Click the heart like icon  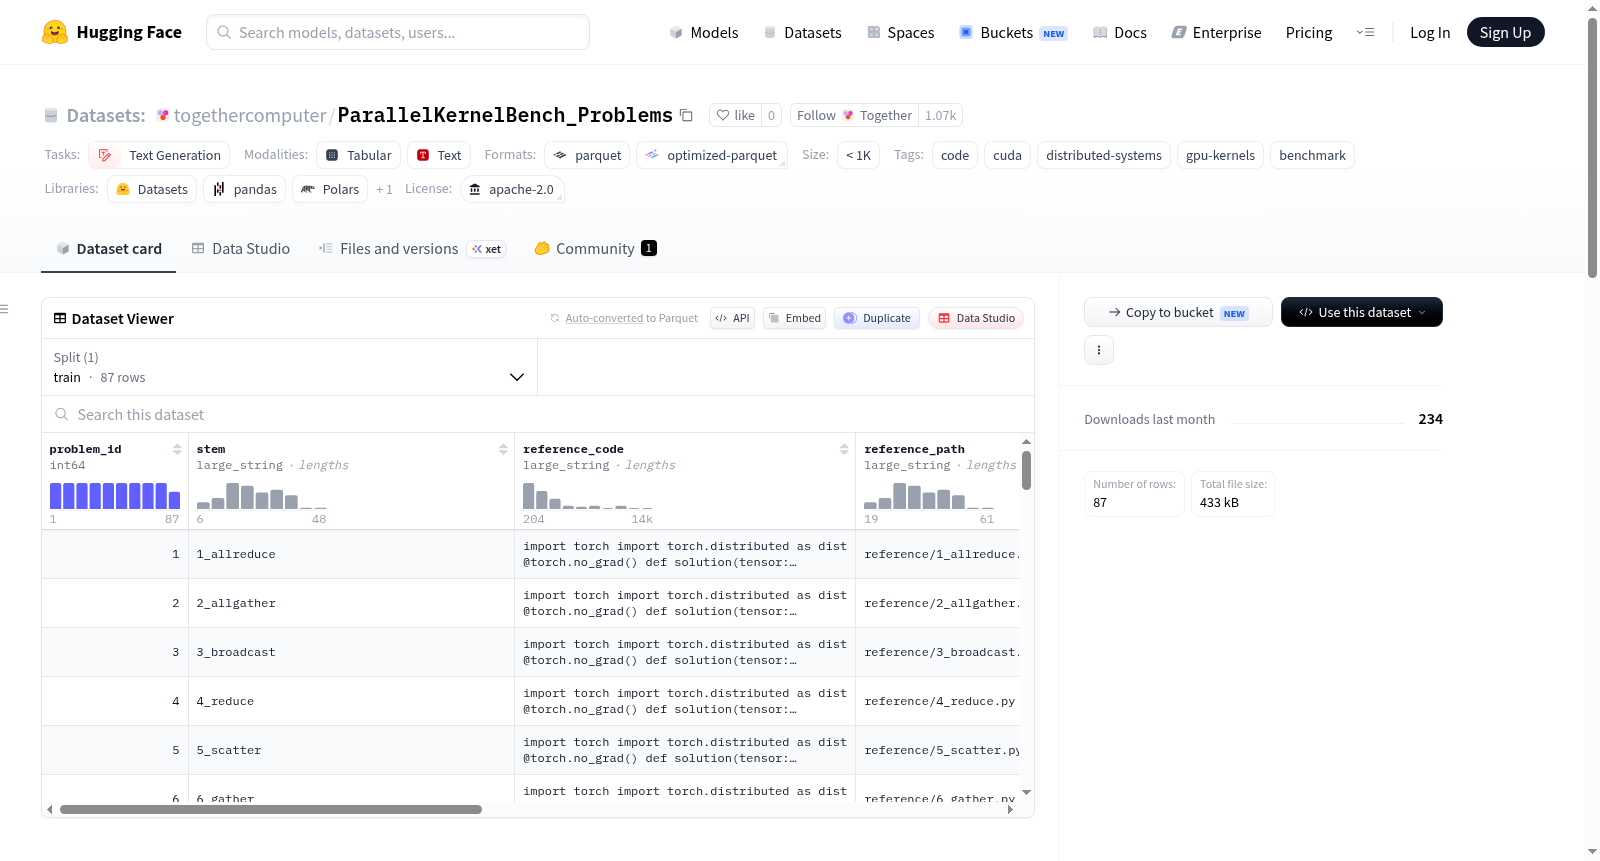(723, 115)
